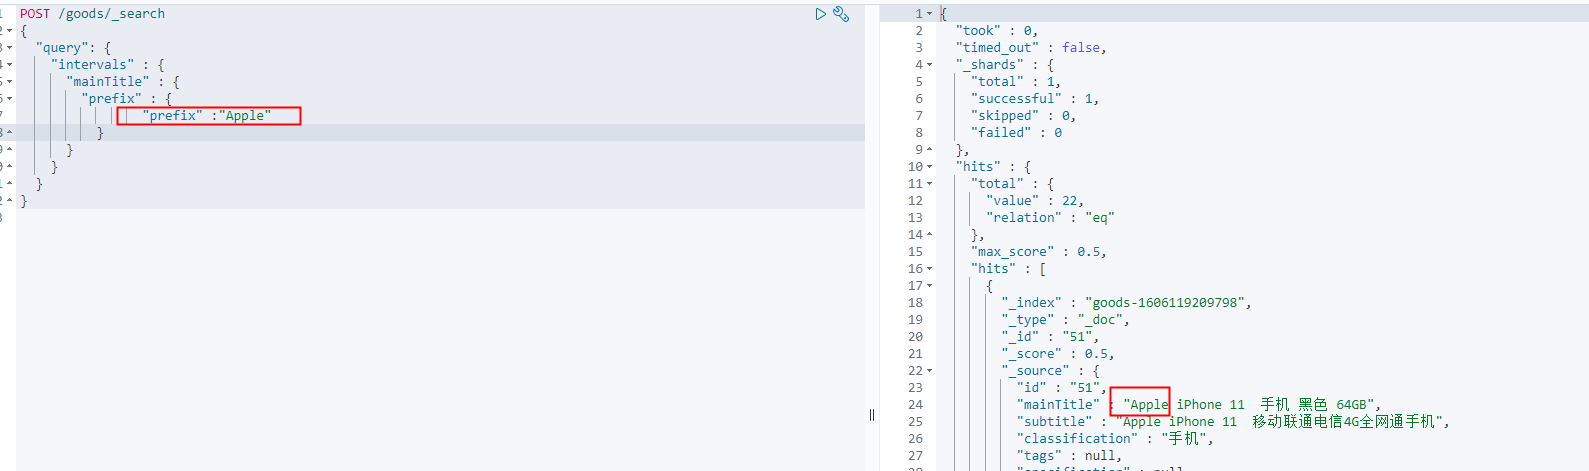Viewport: 1589px width, 471px height.
Task: Click line number 7 in the response gutter
Action: click(919, 116)
